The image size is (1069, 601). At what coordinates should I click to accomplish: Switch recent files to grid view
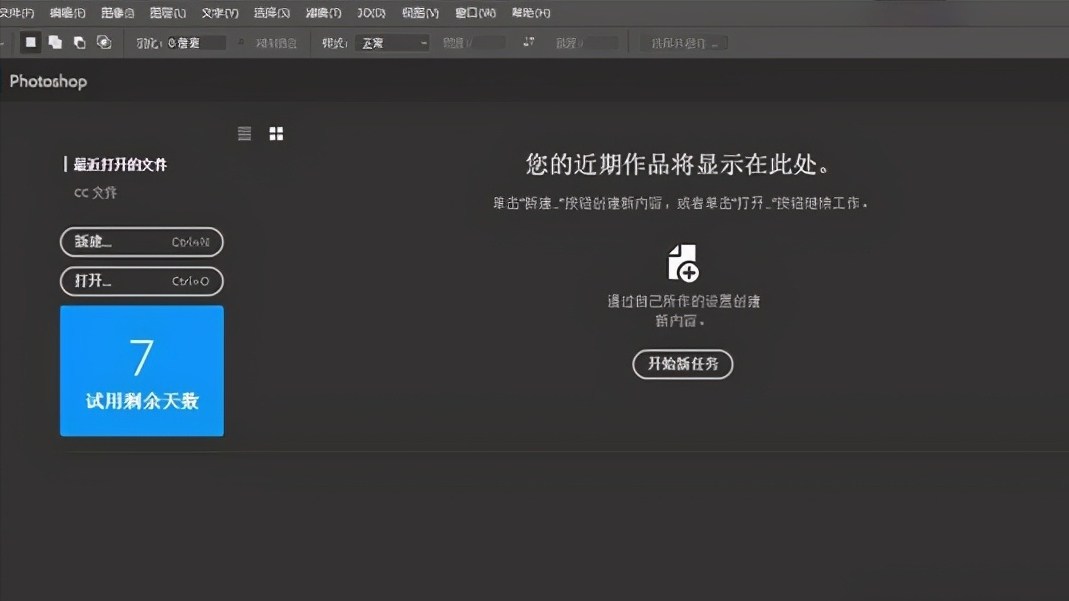(x=276, y=132)
